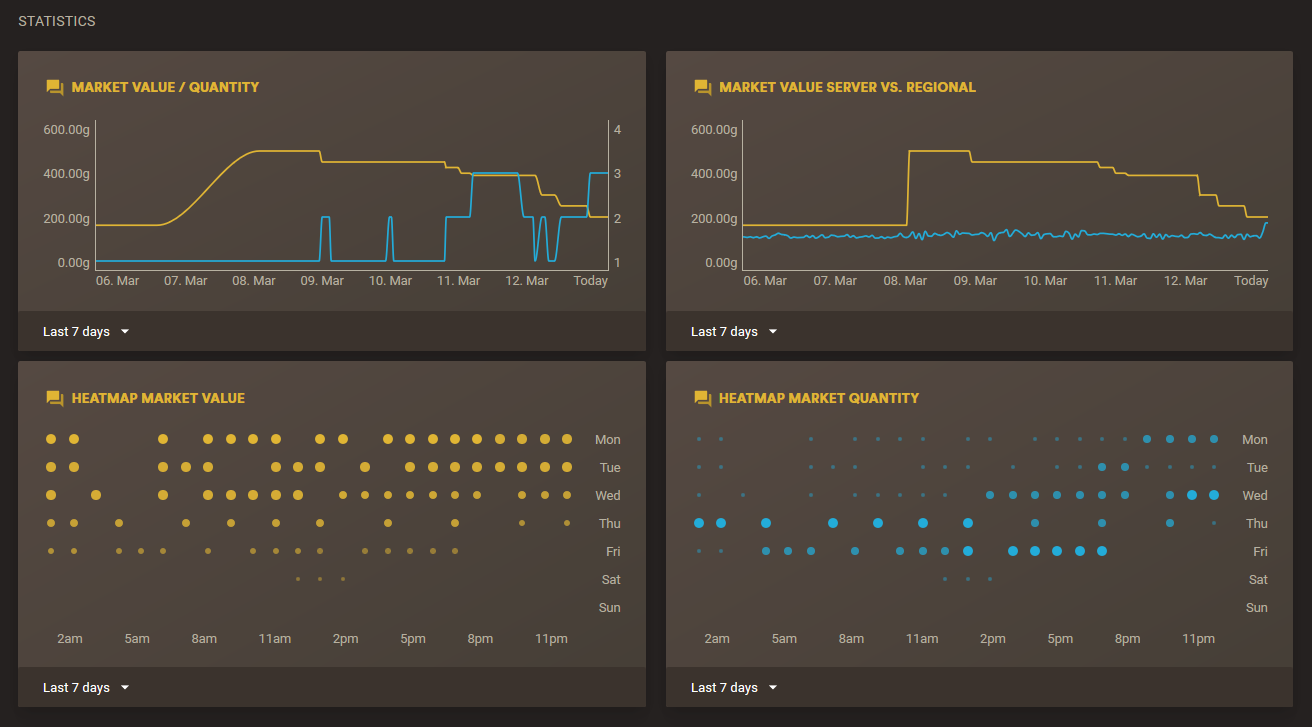Viewport: 1312px width, 727px height.
Task: Click the Today label in Market Value / Quantity chart
Action: 590,281
